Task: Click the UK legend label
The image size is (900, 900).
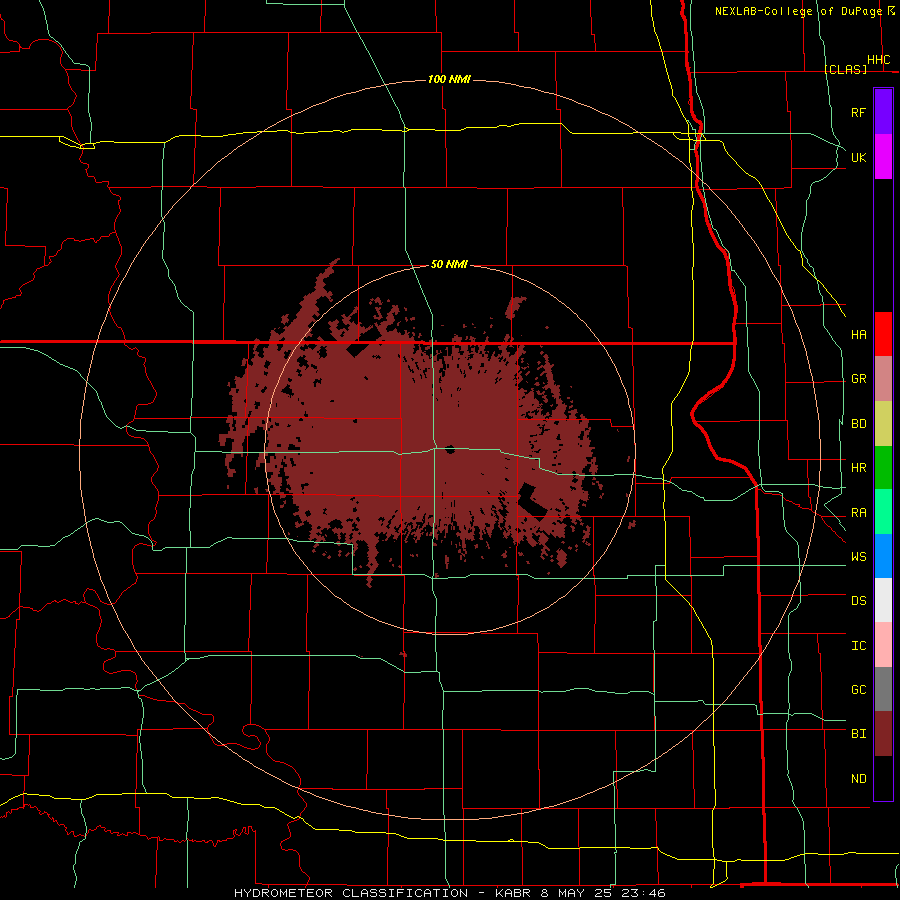Action: coord(858,157)
